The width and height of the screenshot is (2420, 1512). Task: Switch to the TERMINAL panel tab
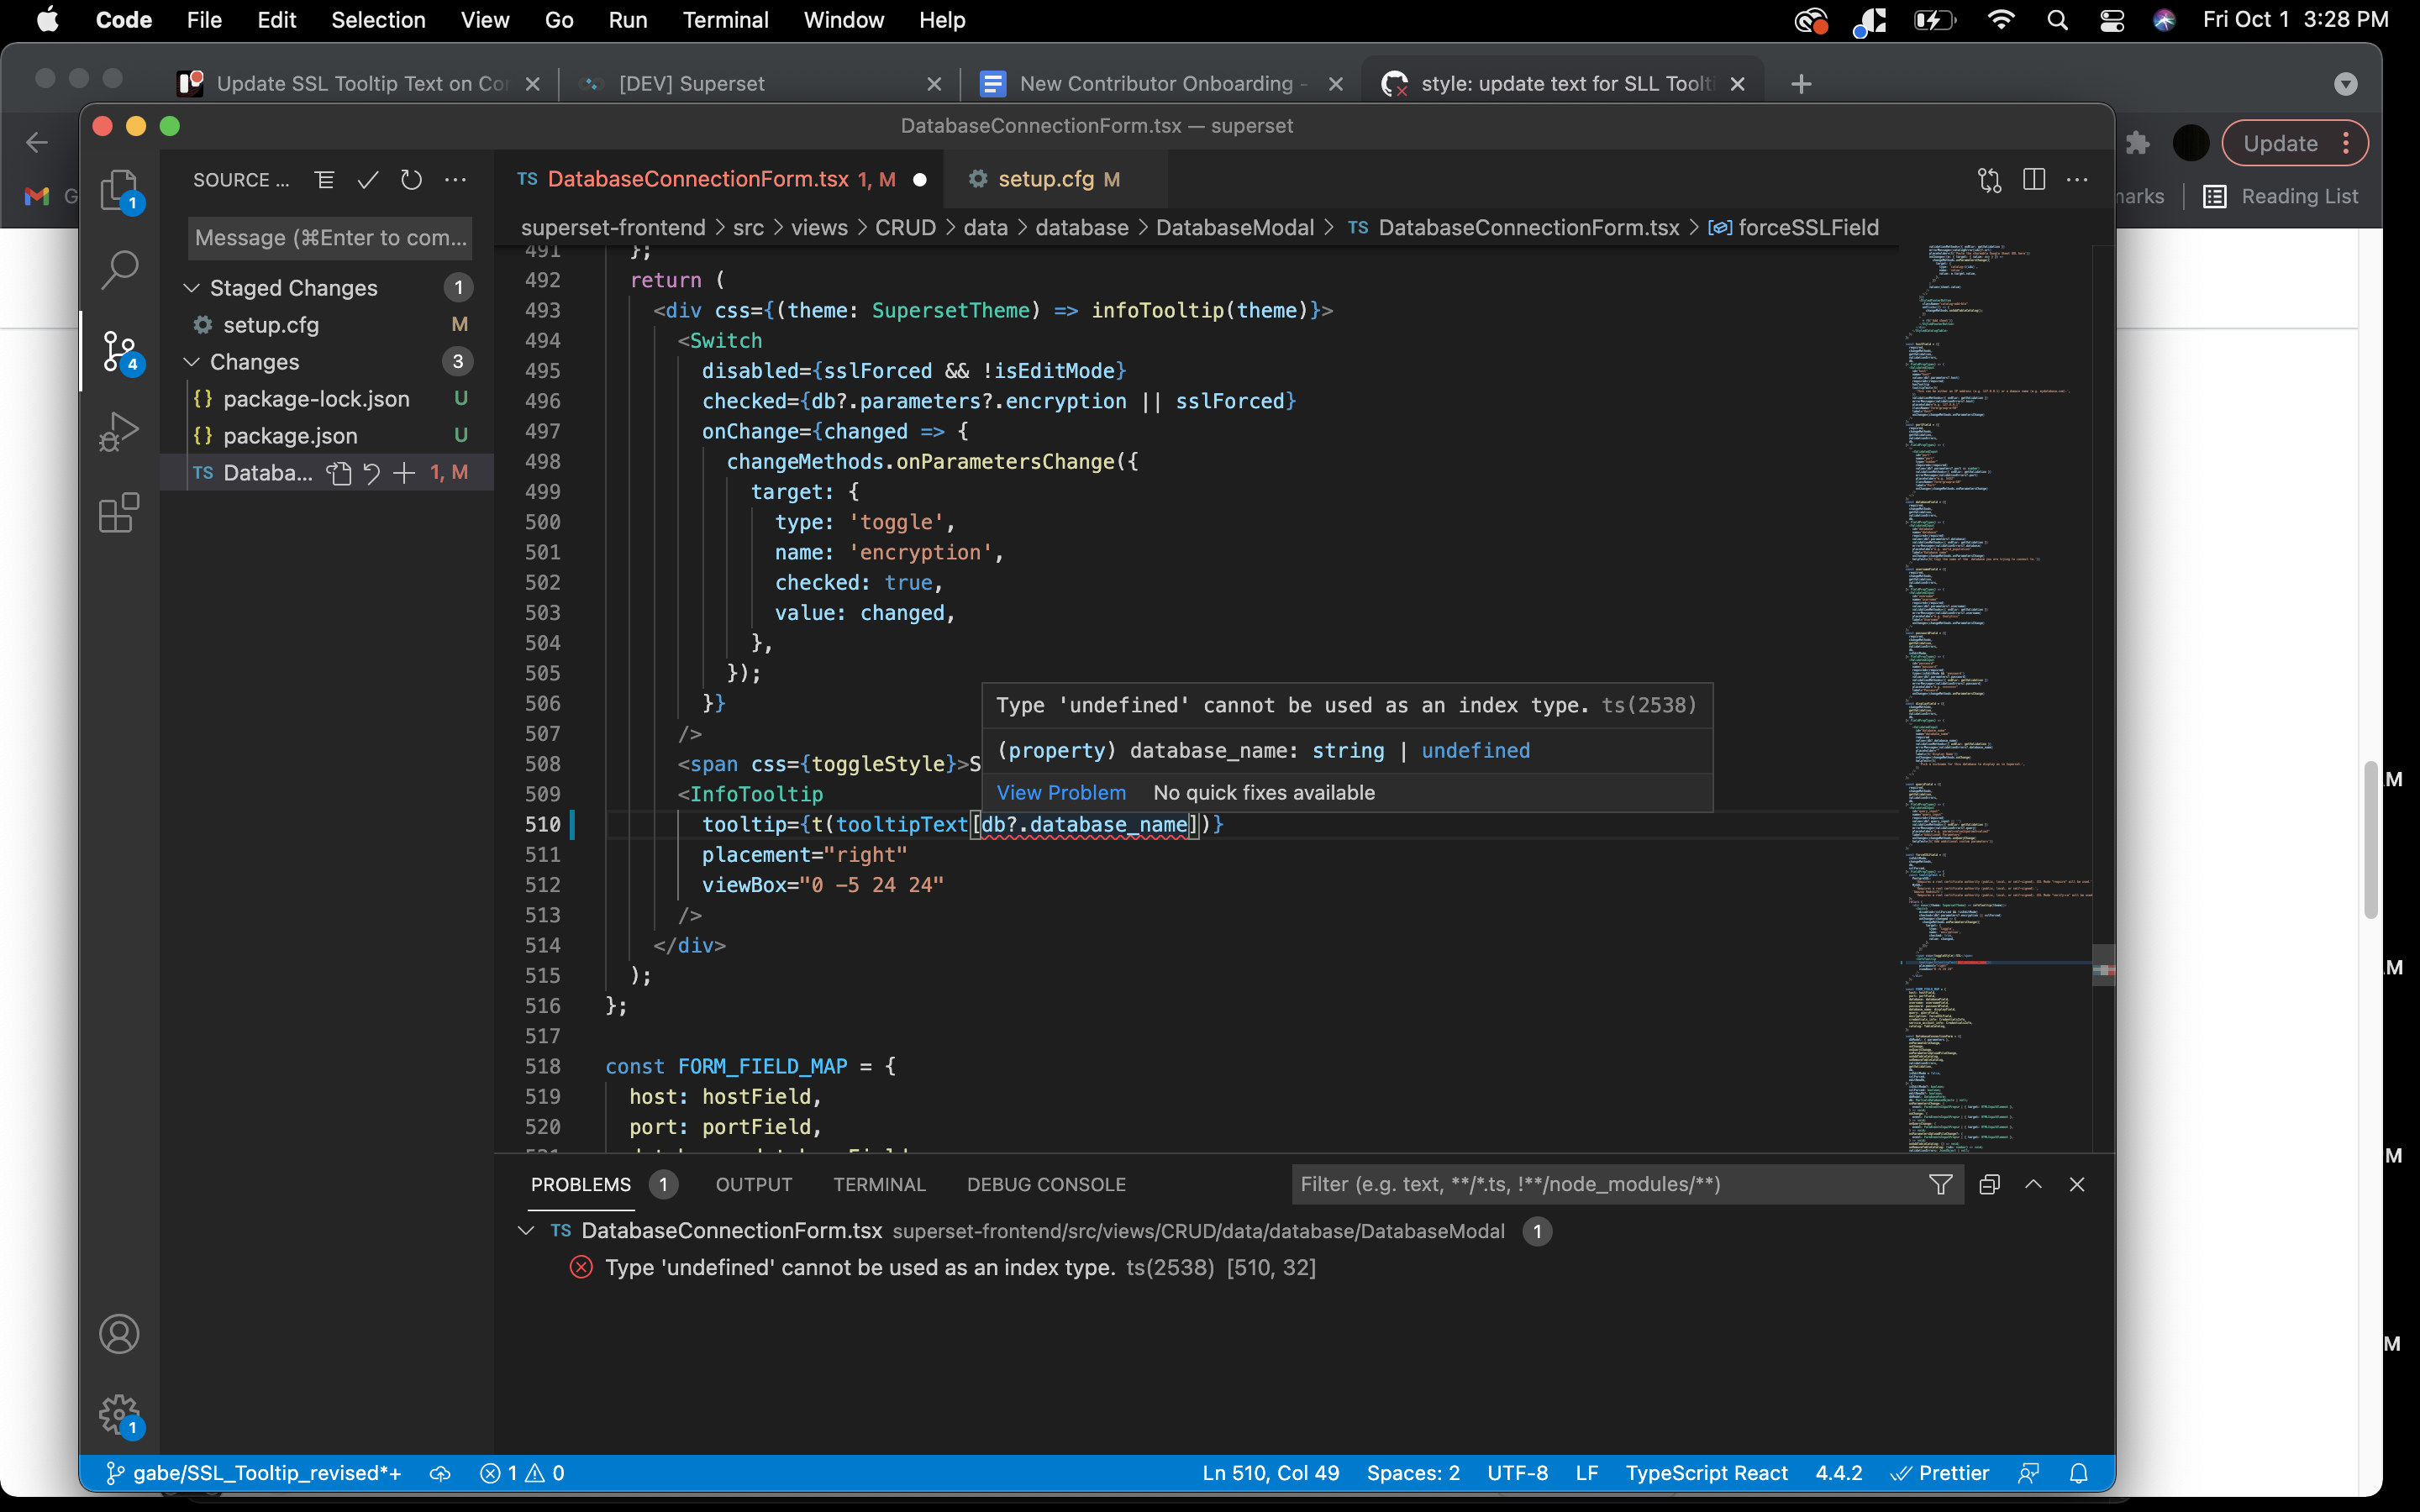click(x=879, y=1185)
